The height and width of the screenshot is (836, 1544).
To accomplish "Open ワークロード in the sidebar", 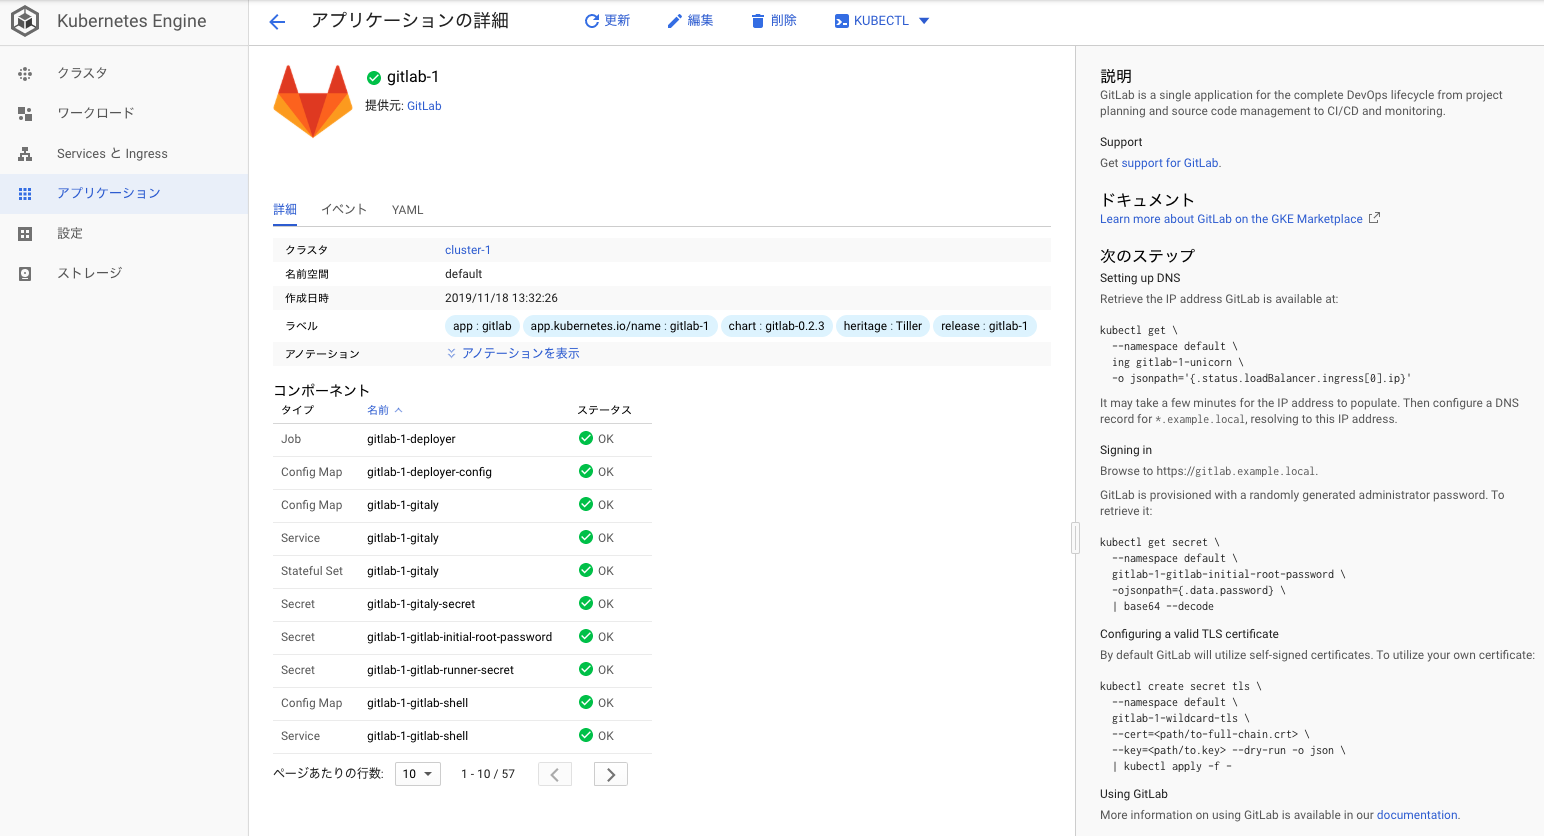I will [124, 113].
